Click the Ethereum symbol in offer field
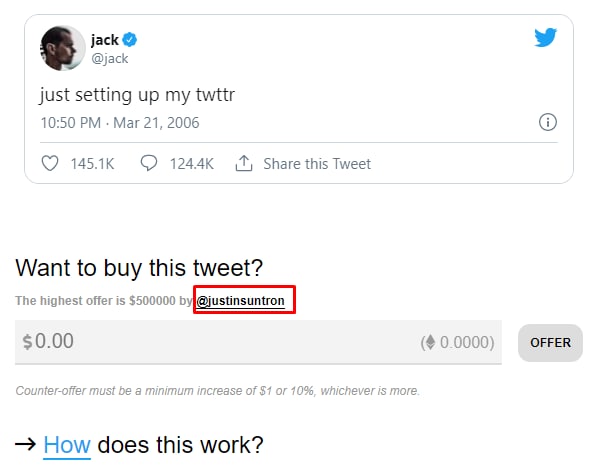This screenshot has width=613, height=473. click(431, 342)
